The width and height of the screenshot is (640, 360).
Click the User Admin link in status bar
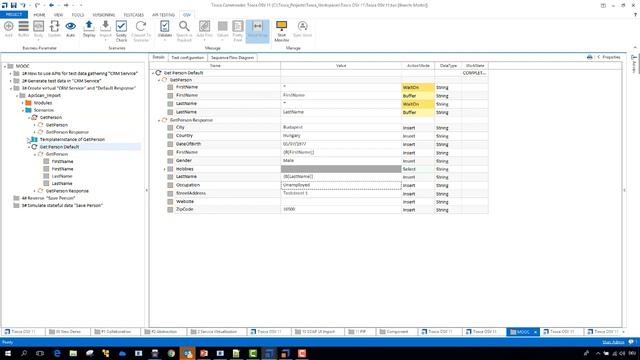click(x=613, y=342)
